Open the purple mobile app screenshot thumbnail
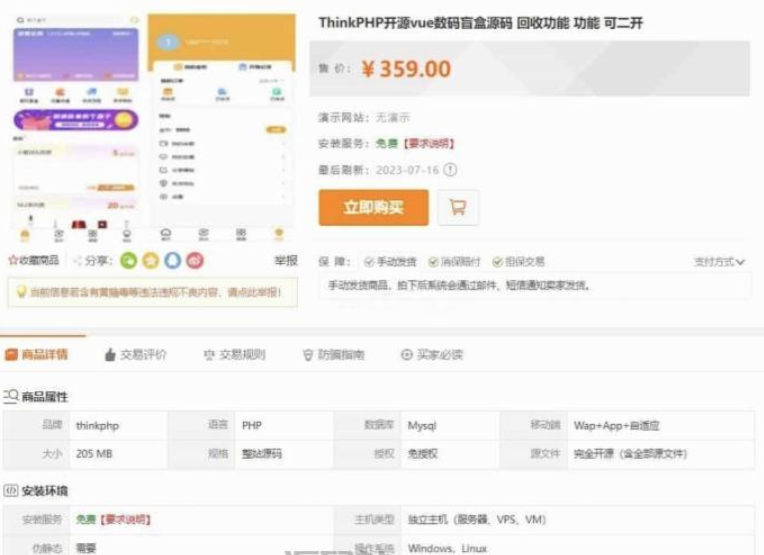The width and height of the screenshot is (764, 555). coord(76,129)
